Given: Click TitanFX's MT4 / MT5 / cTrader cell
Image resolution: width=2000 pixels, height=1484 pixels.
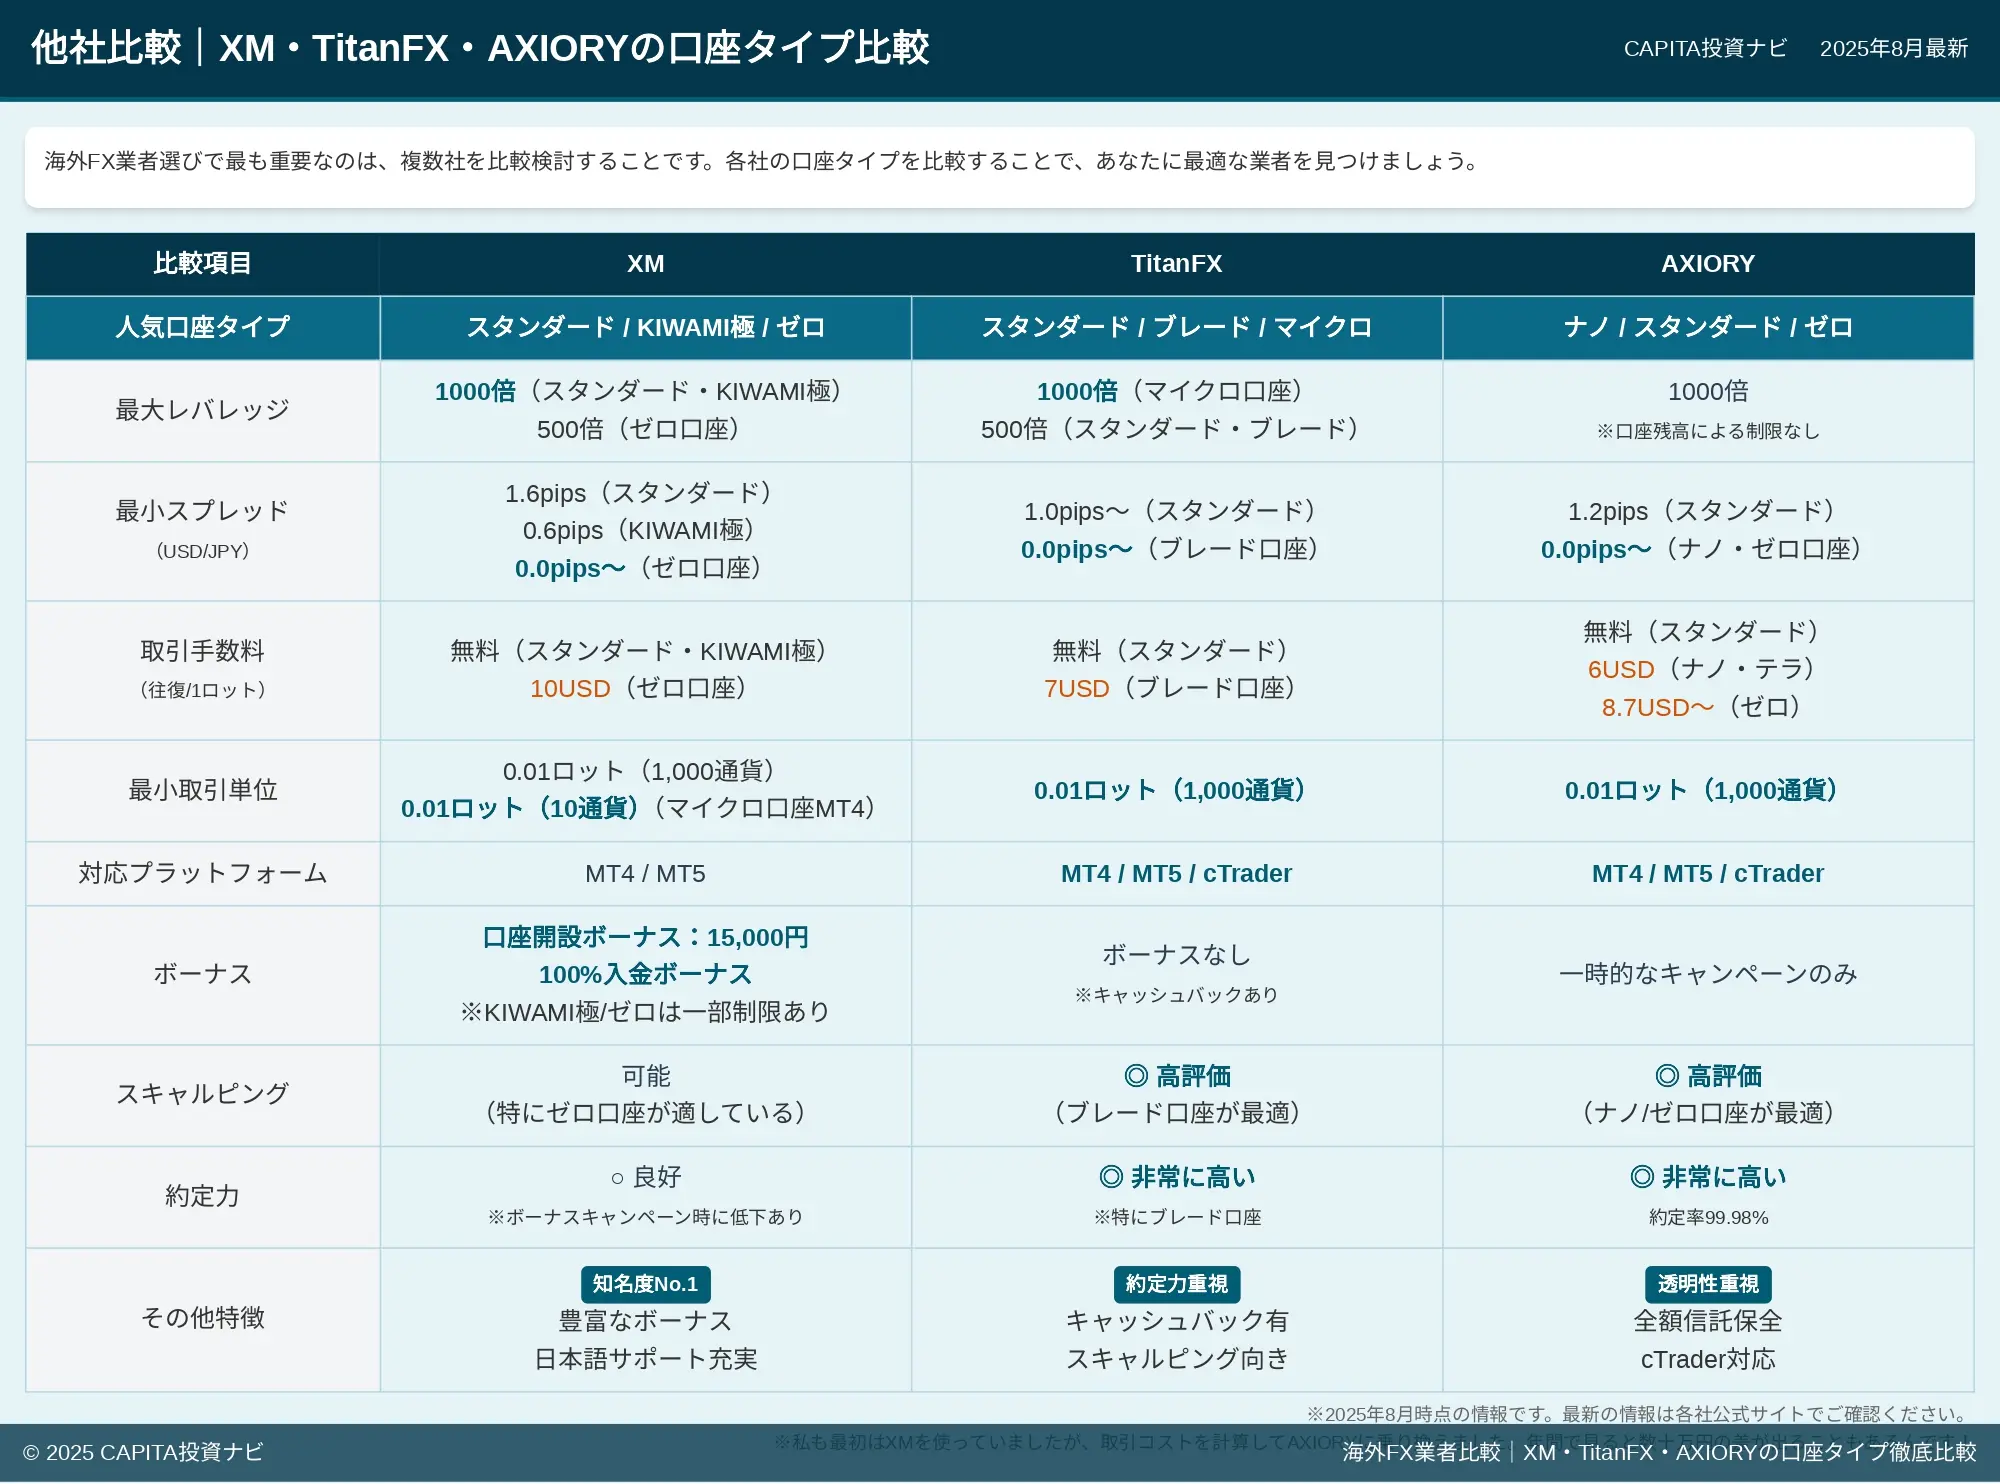Looking at the screenshot, I should click(1176, 874).
